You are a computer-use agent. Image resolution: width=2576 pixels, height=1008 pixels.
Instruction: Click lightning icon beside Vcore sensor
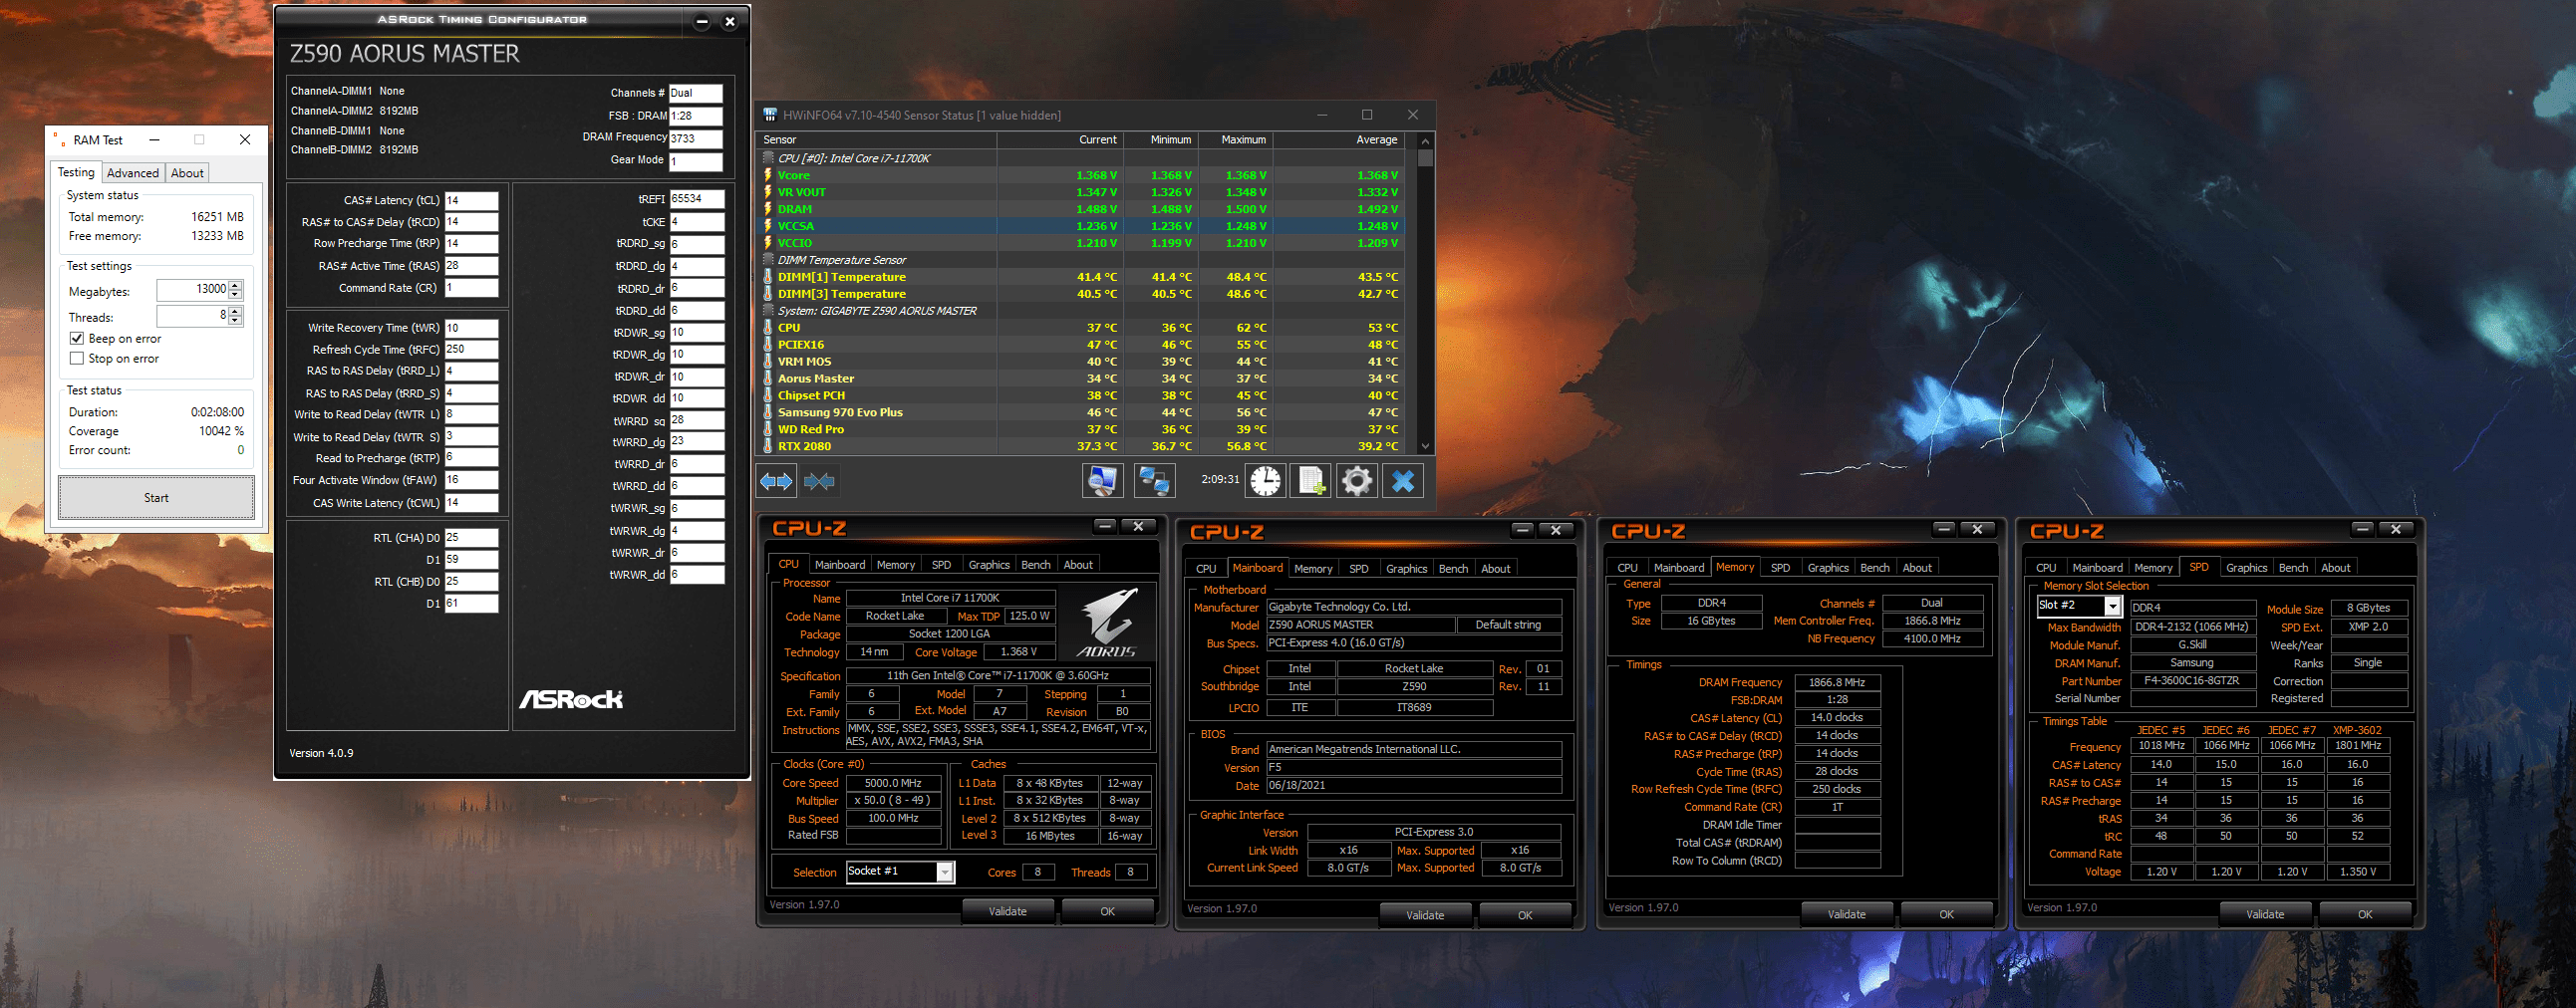coord(768,175)
